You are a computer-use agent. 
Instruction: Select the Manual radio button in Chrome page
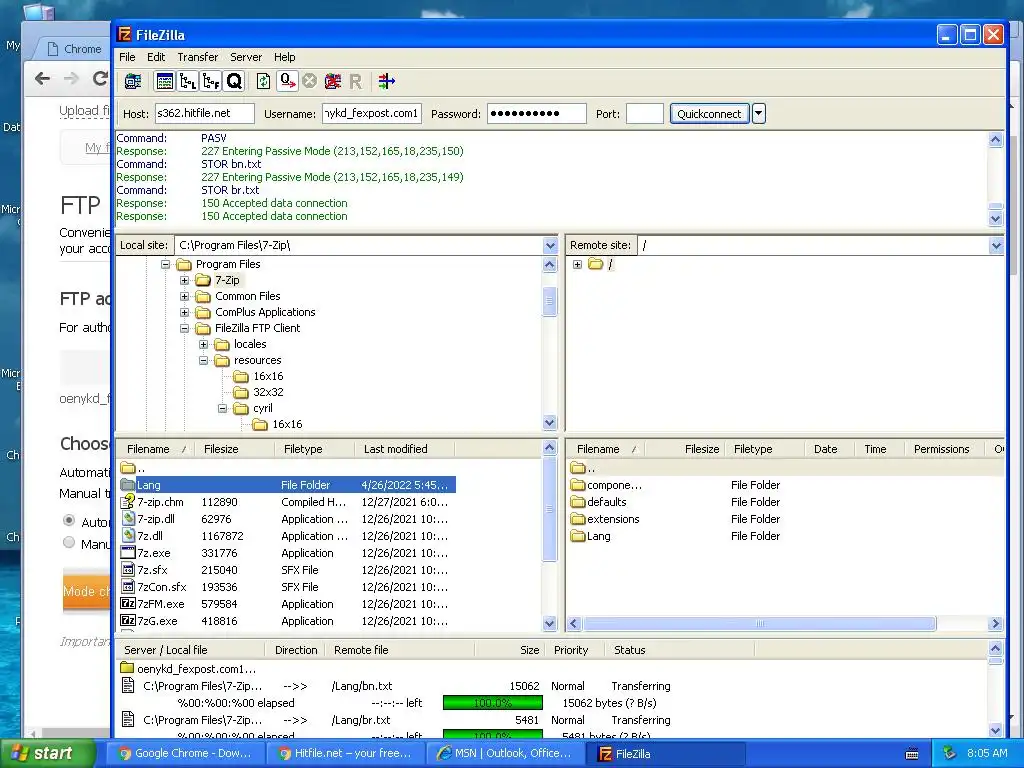click(x=69, y=542)
